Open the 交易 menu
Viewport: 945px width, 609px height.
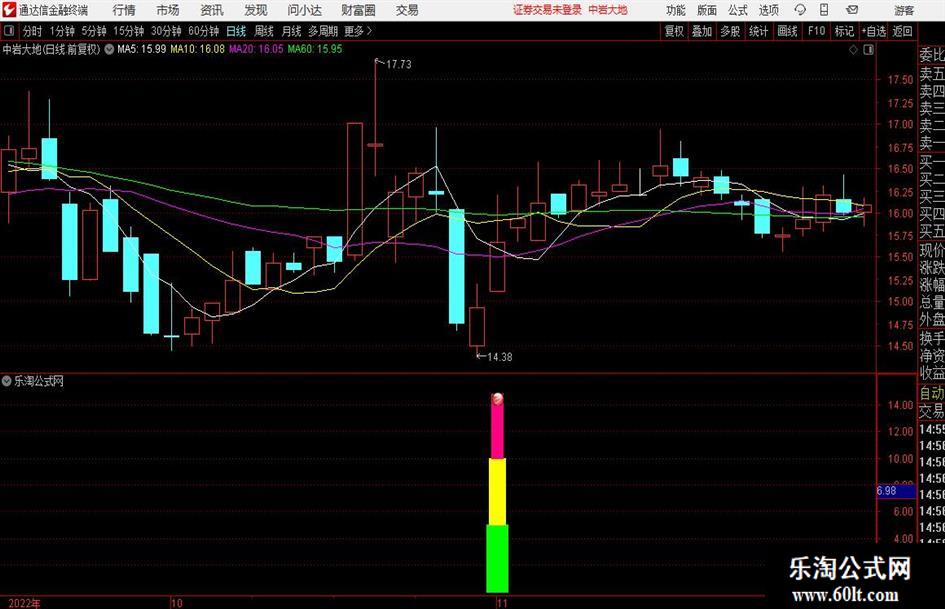(x=407, y=10)
